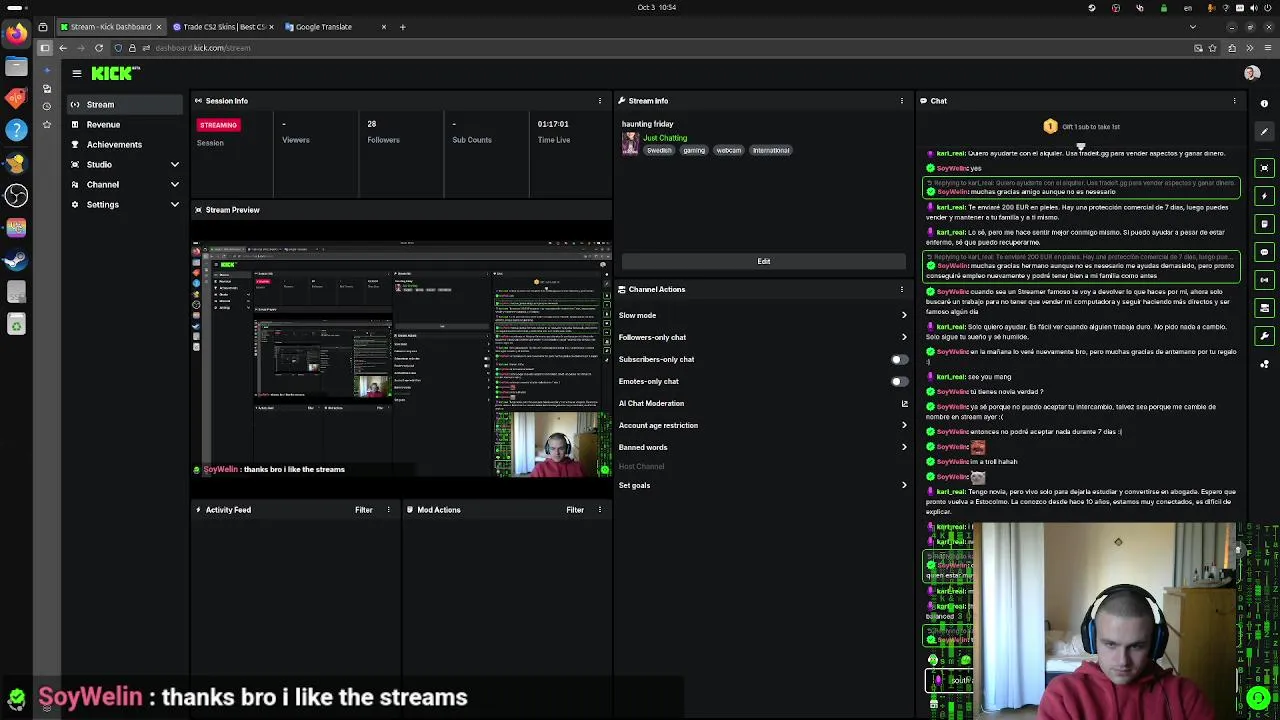Select Achievements in the sidebar
Viewport: 1280px width, 720px height.
pyautogui.click(x=125, y=144)
